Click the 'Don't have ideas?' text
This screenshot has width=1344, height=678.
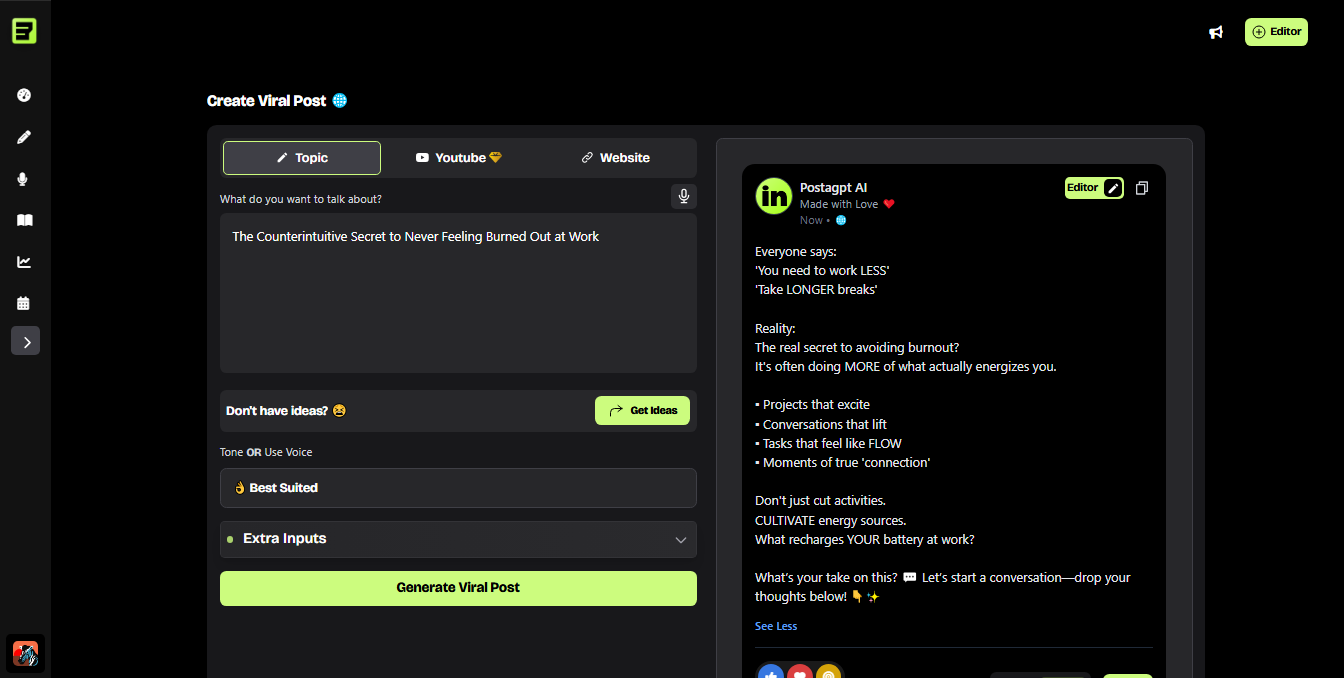click(x=277, y=411)
